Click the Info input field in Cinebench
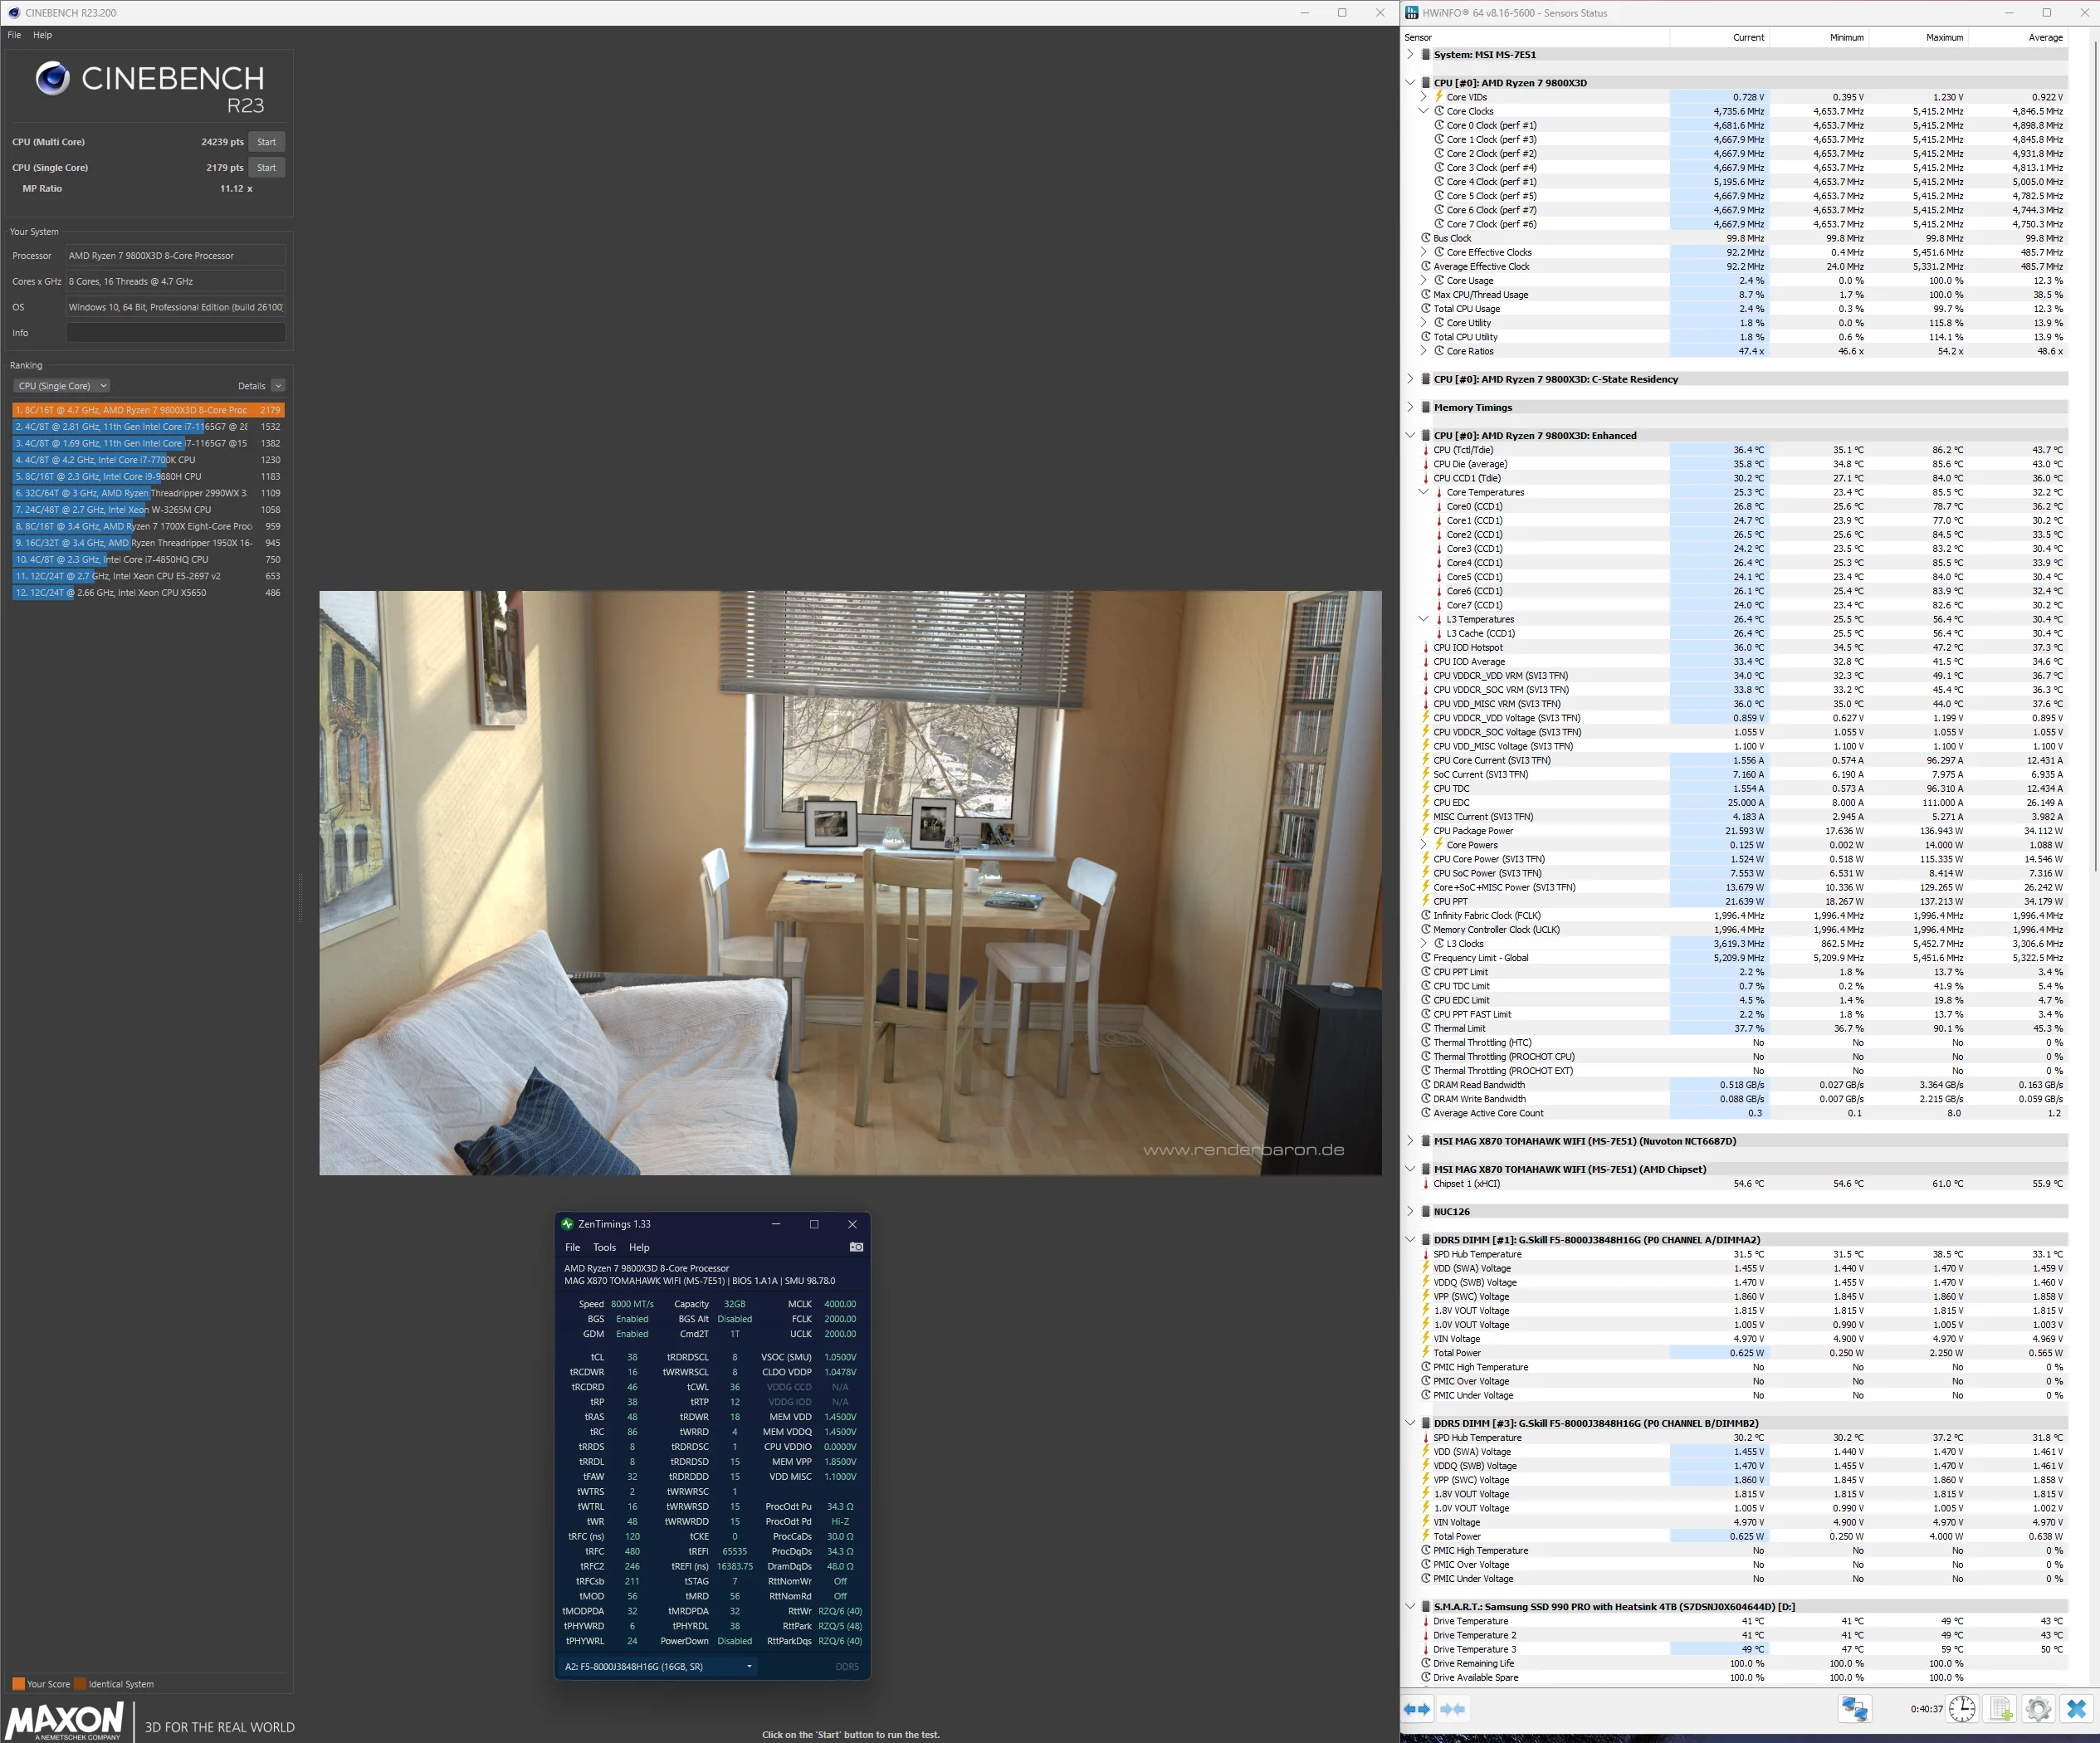 click(175, 333)
